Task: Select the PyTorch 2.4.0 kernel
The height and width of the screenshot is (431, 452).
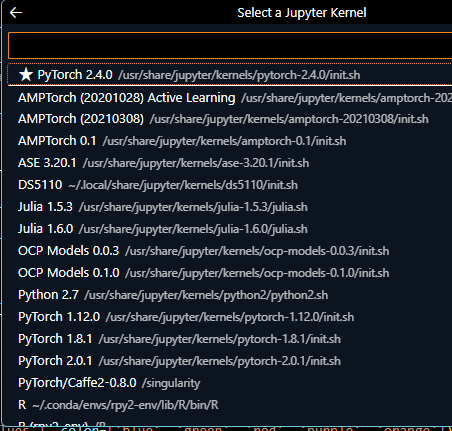Action: point(230,75)
